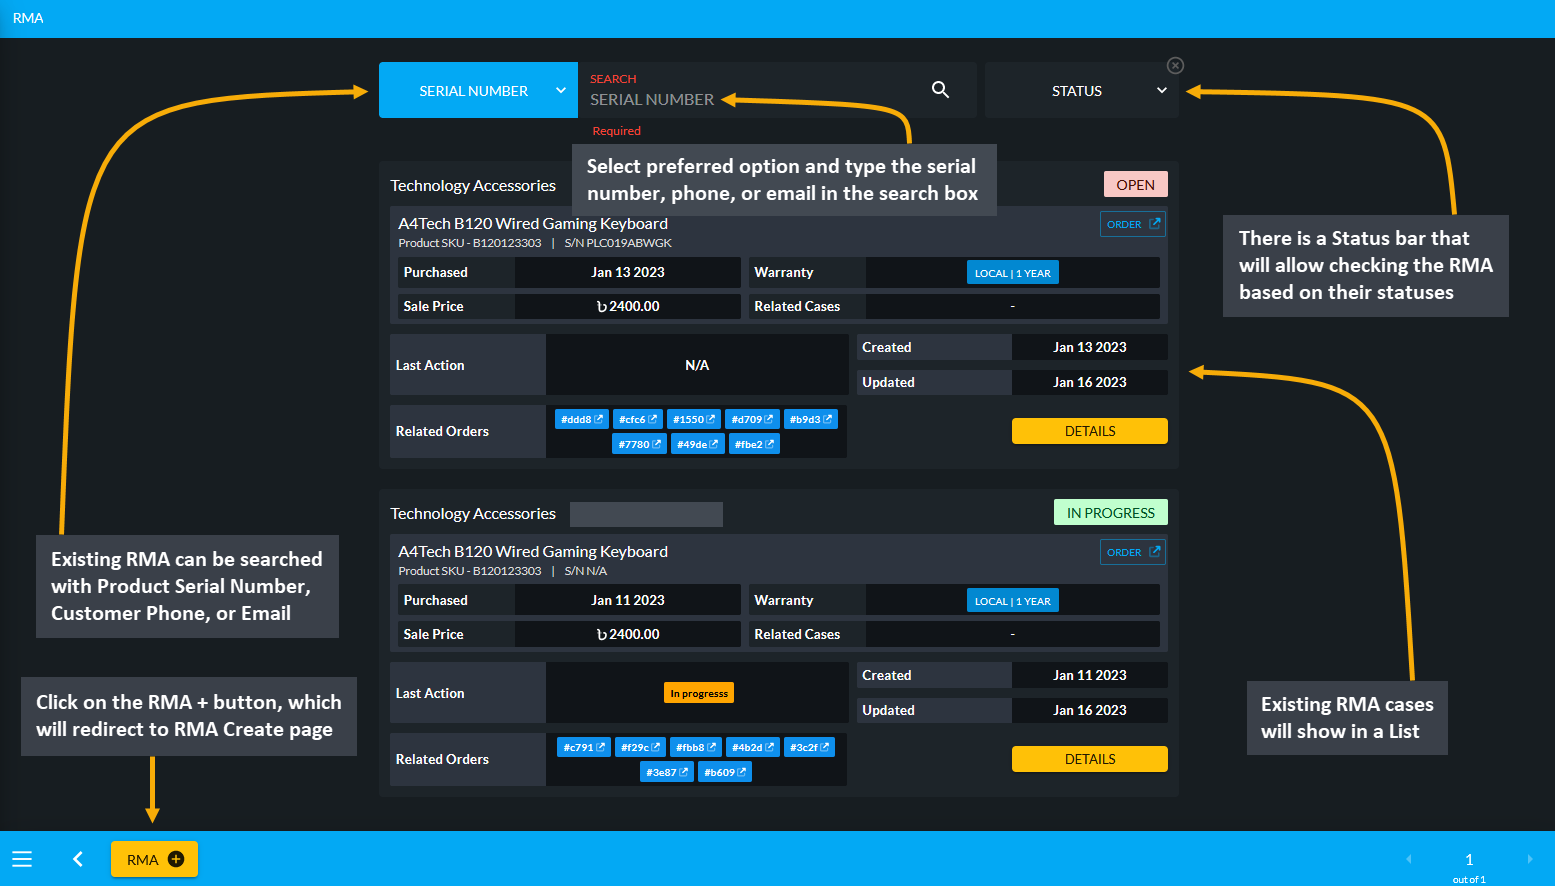
Task: Click the IN PROGRESS status badge
Action: point(1111,512)
